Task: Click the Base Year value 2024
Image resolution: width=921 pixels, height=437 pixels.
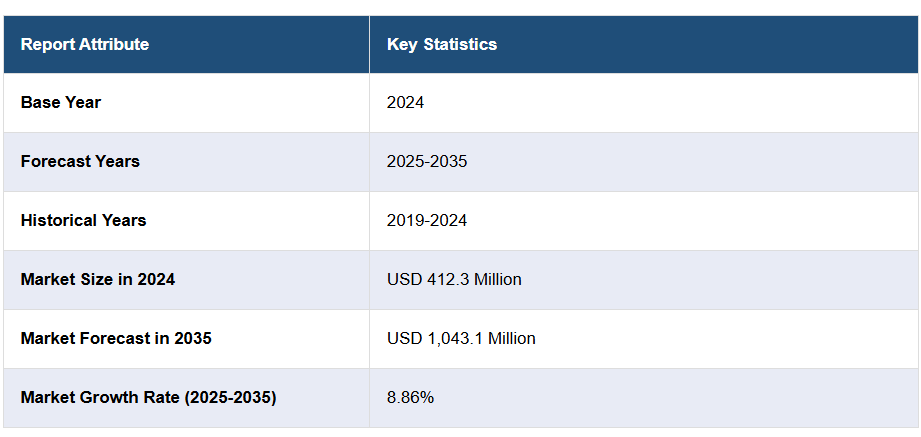Action: pos(405,102)
